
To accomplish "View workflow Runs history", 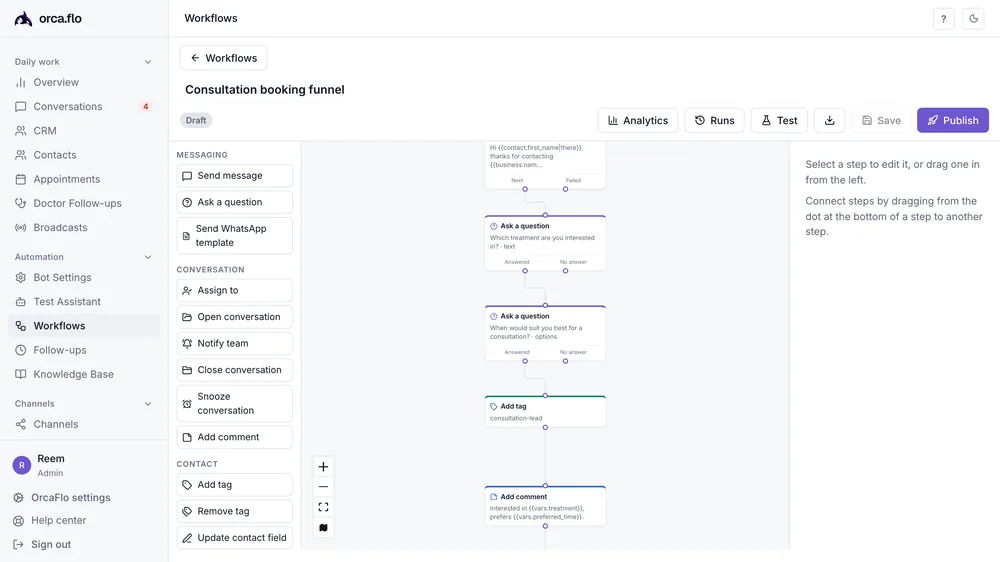I will click(714, 121).
